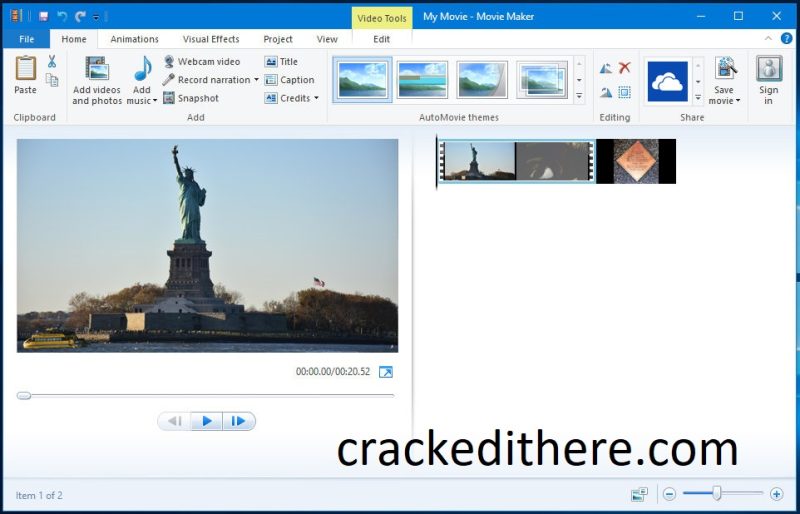Click the 00:00.00/00:20.52 time display
The image size is (800, 514).
click(x=333, y=372)
